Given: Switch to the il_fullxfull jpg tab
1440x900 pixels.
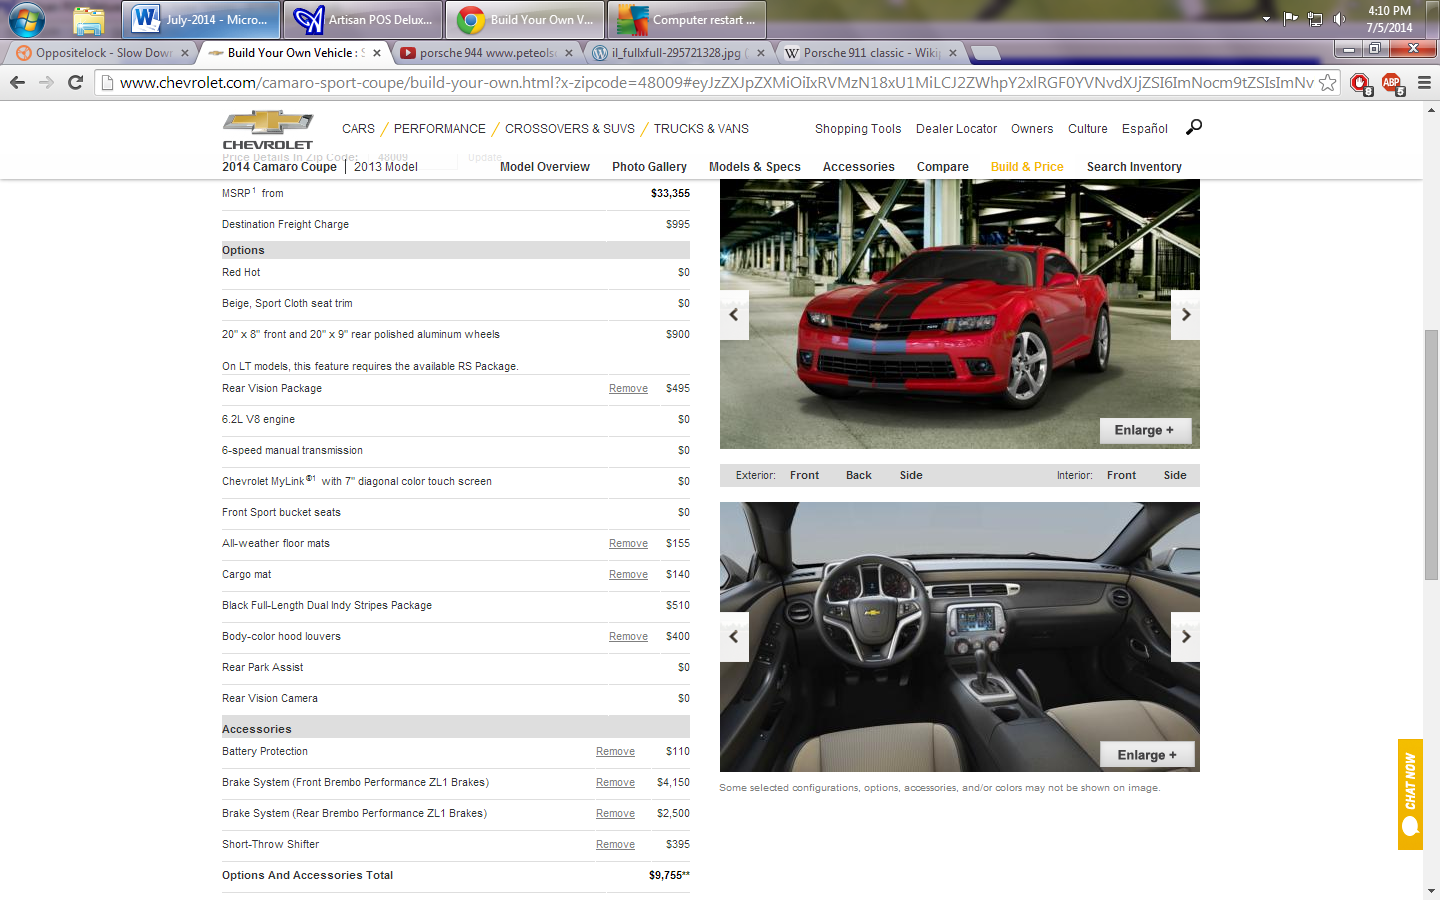Looking at the screenshot, I should click(678, 53).
